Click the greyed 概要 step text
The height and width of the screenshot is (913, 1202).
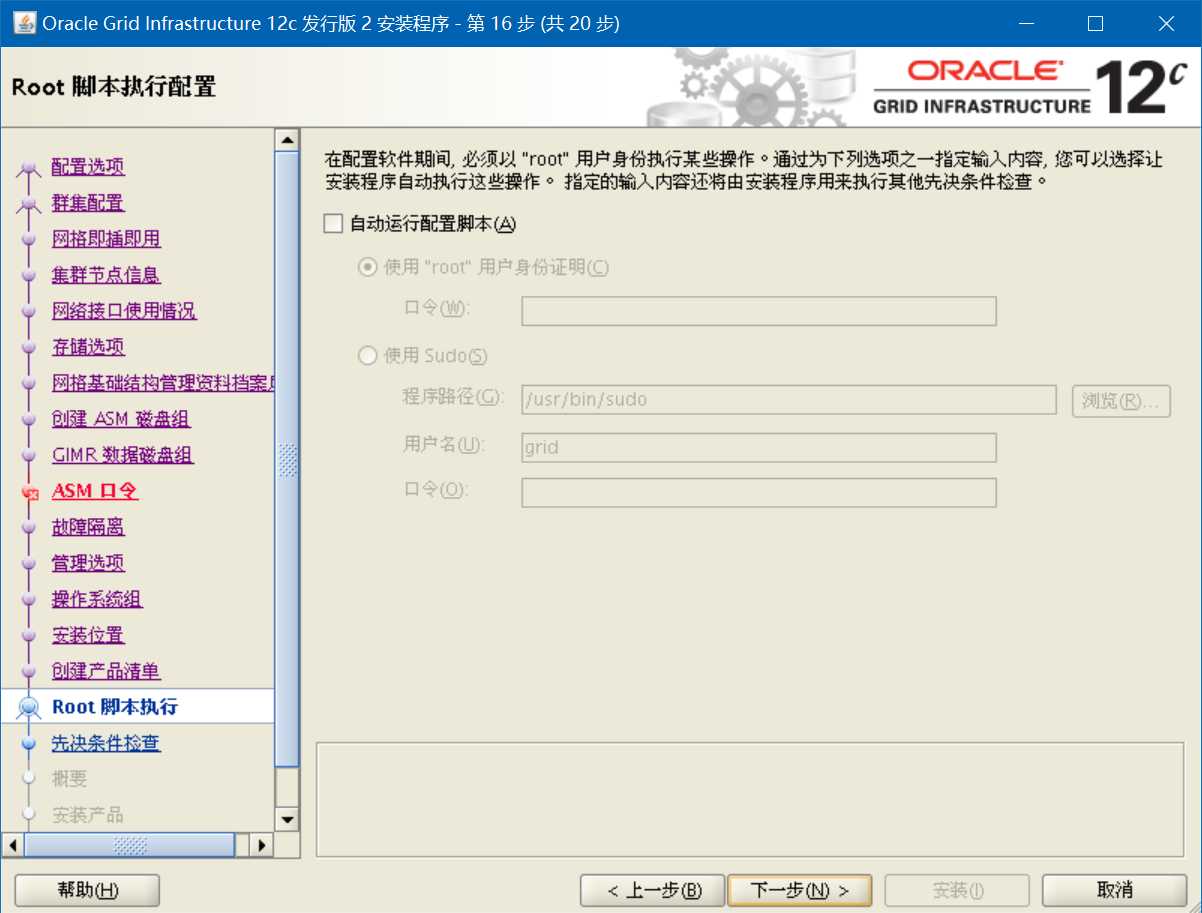(70, 779)
